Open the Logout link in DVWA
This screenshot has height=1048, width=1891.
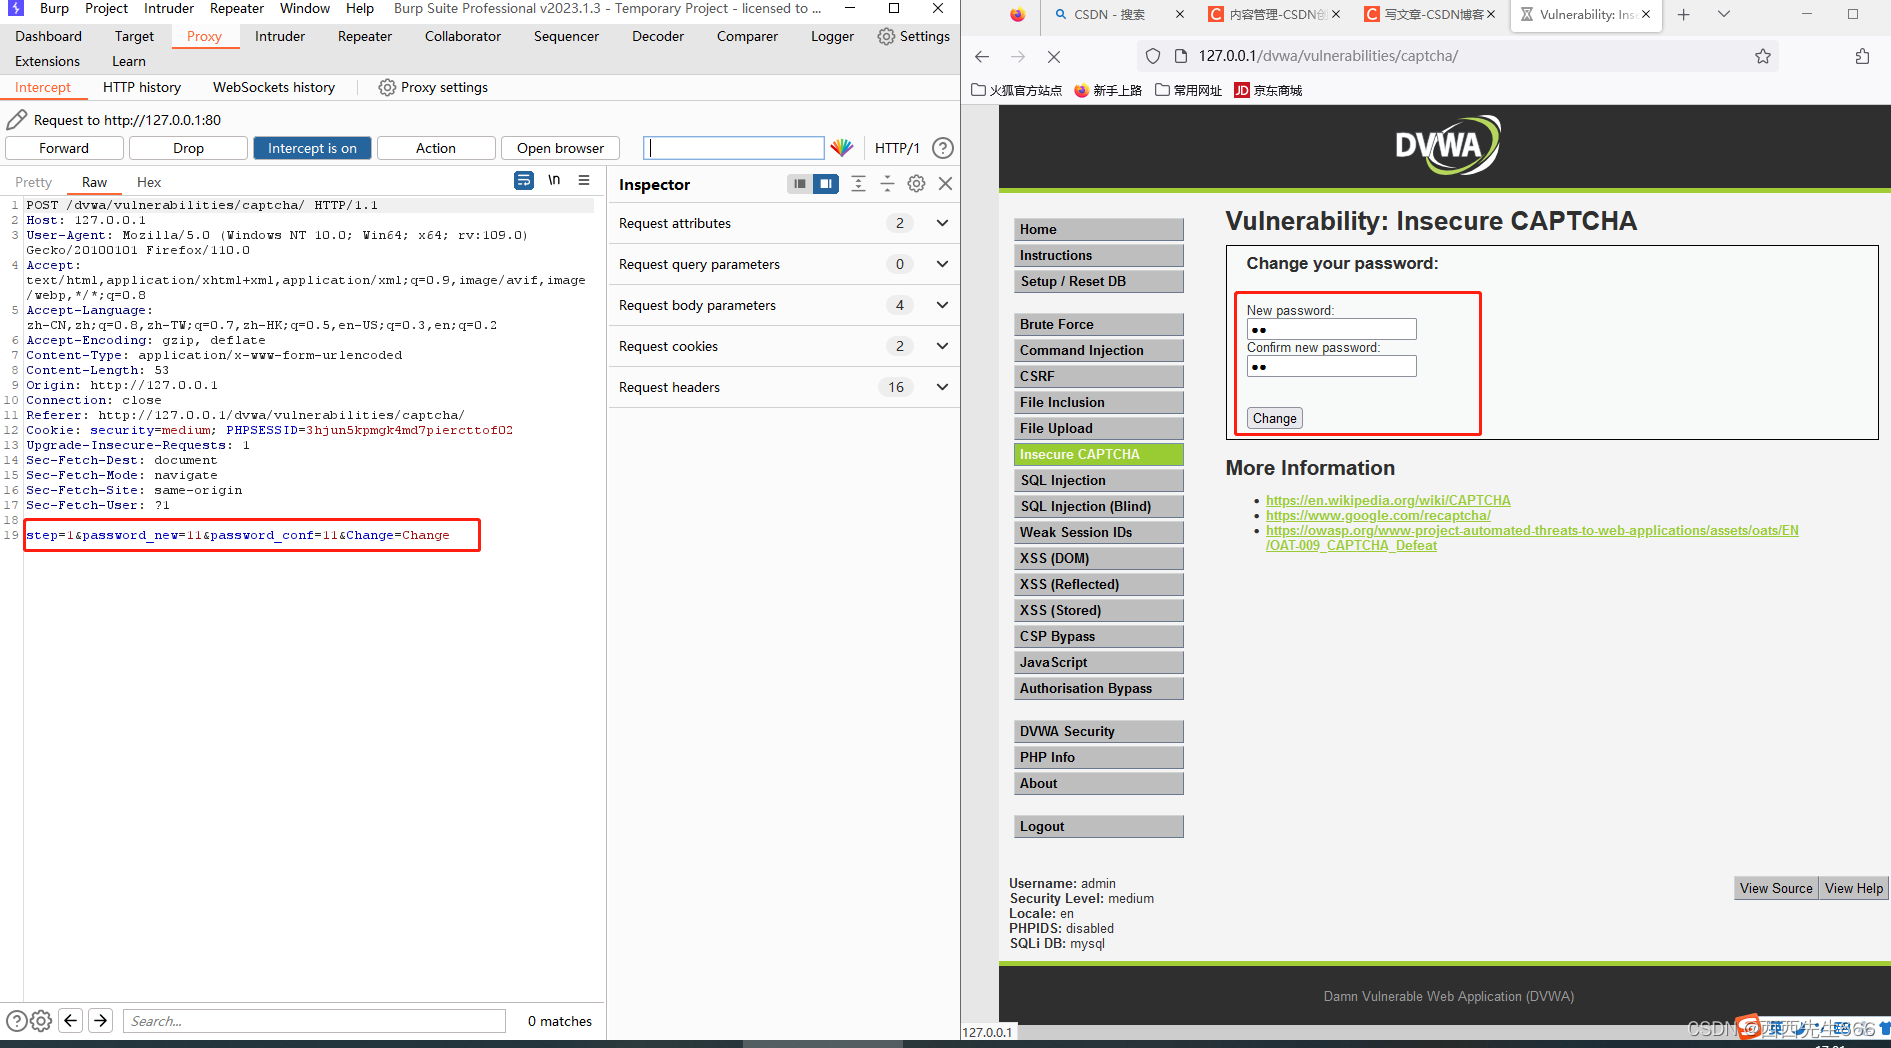1098,826
